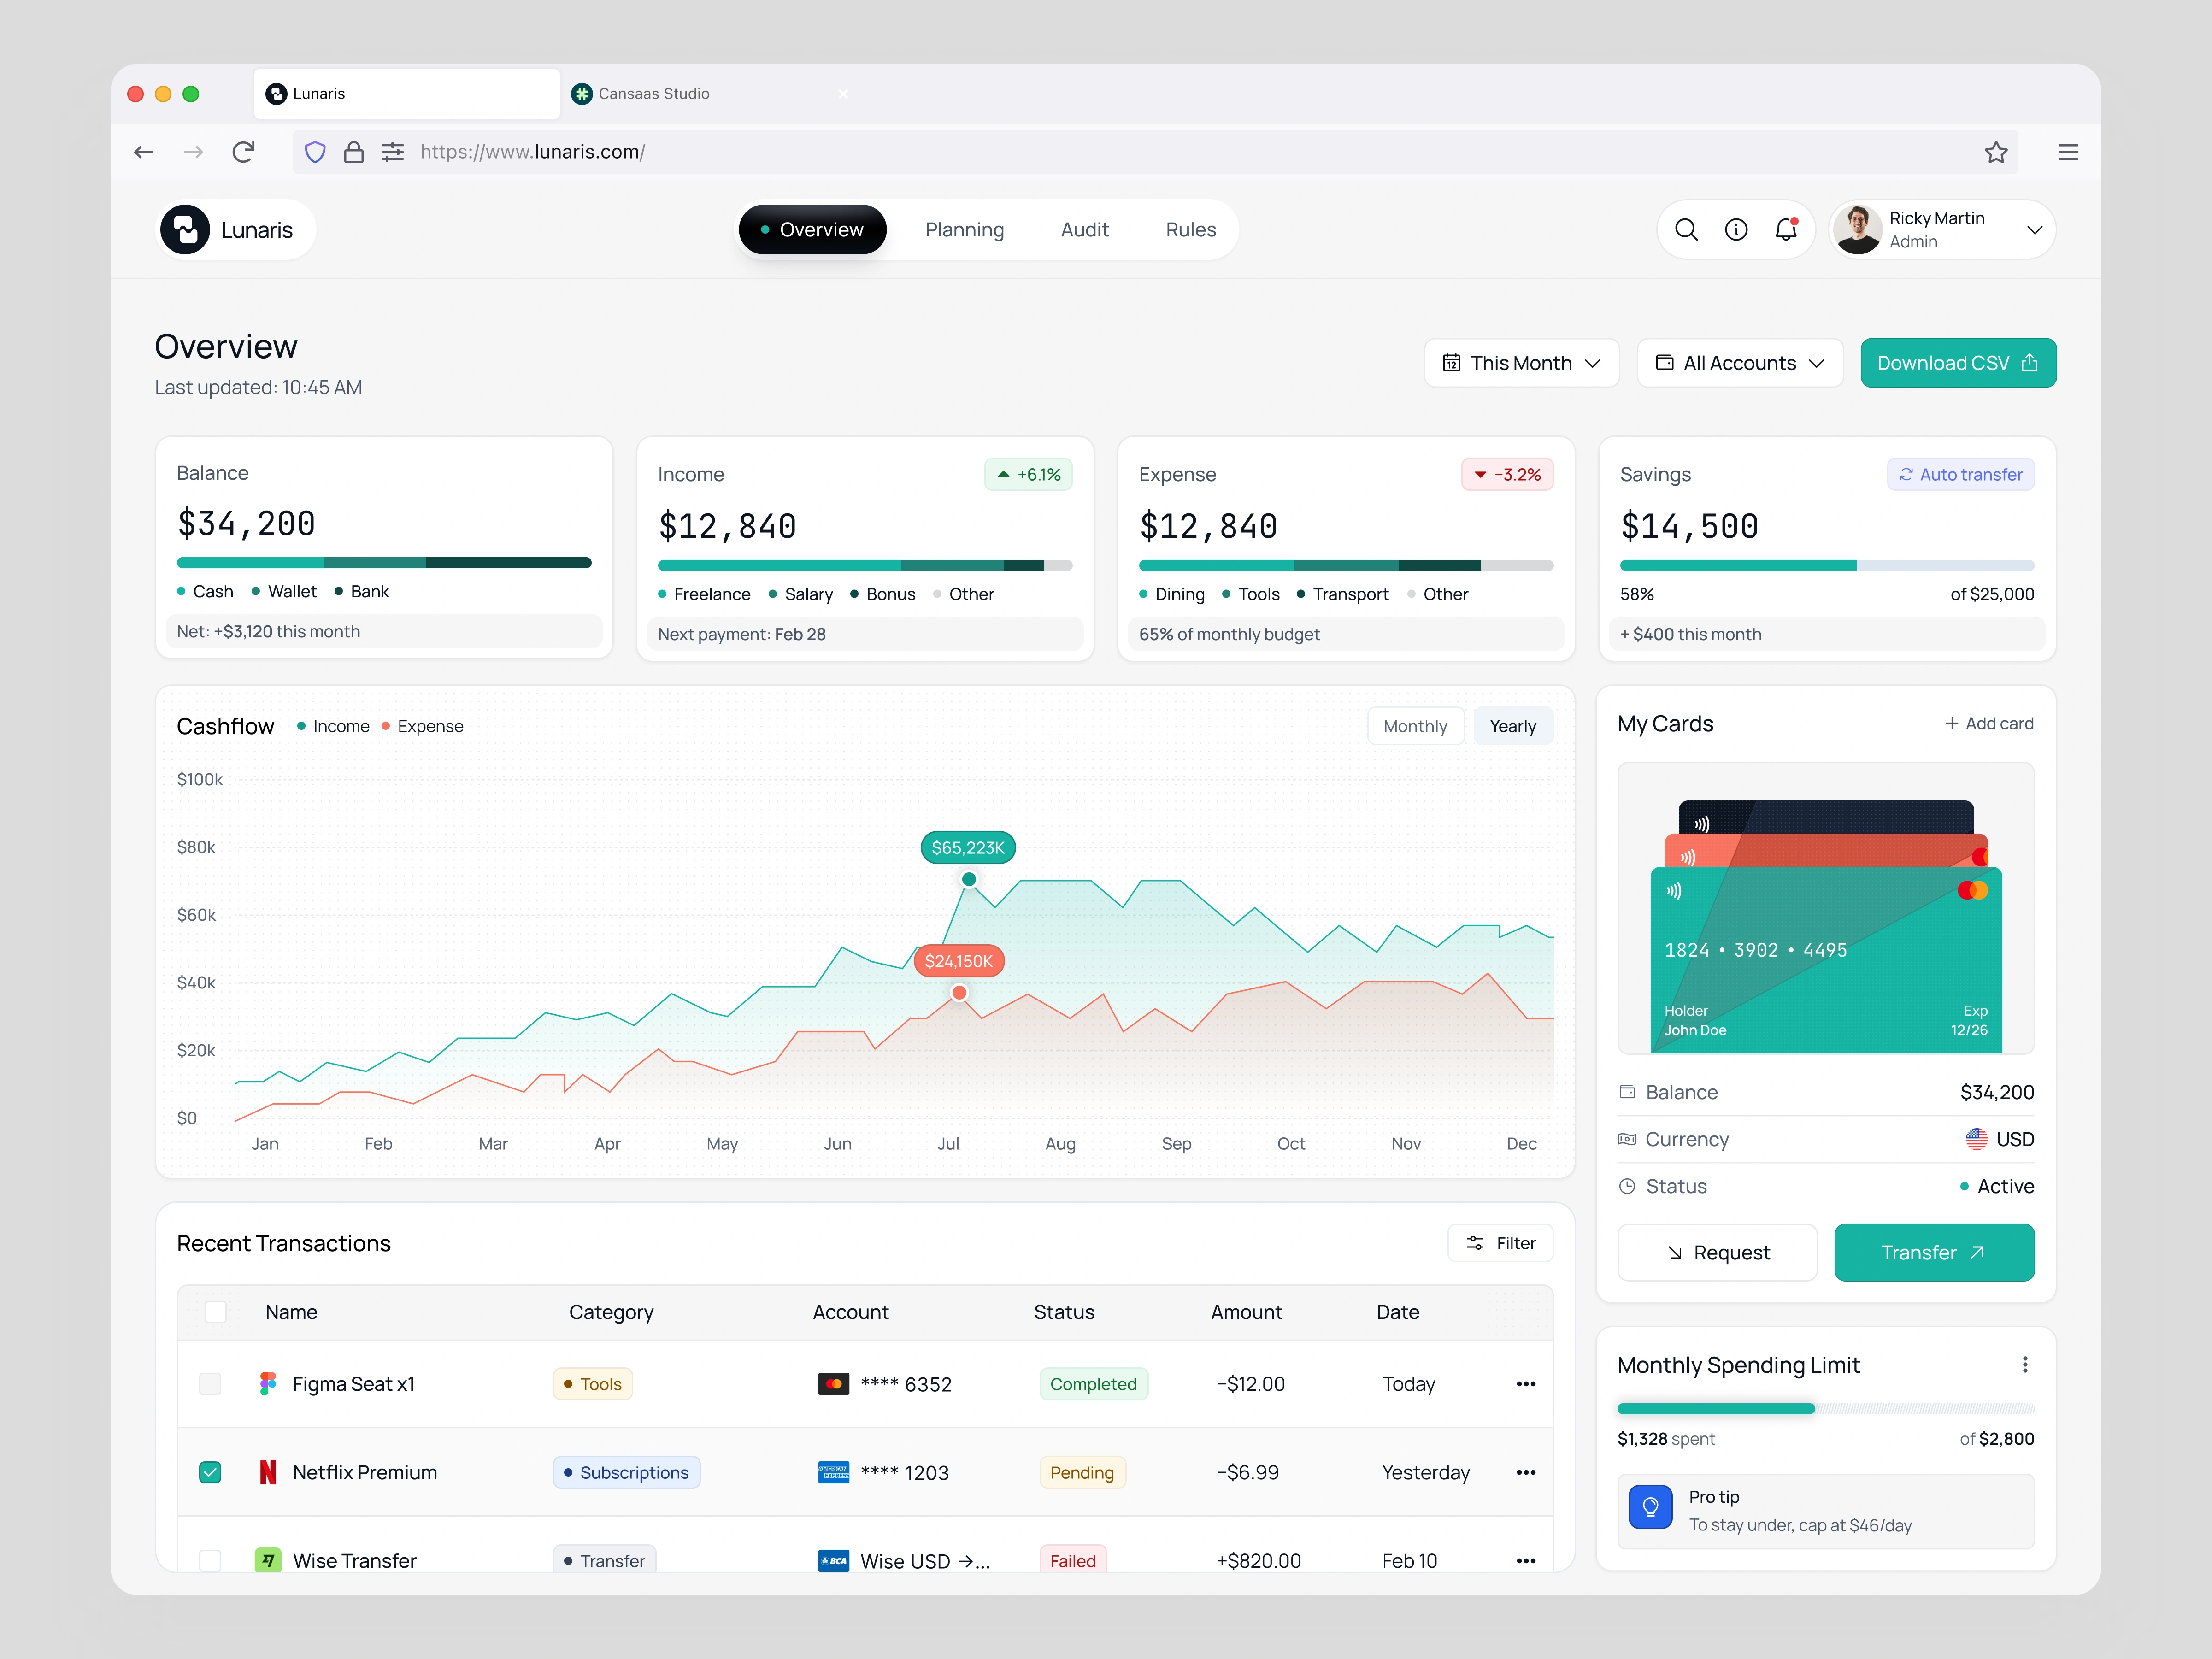Check the Figma Seat x1 row checkbox
The height and width of the screenshot is (1659, 2212).
210,1384
